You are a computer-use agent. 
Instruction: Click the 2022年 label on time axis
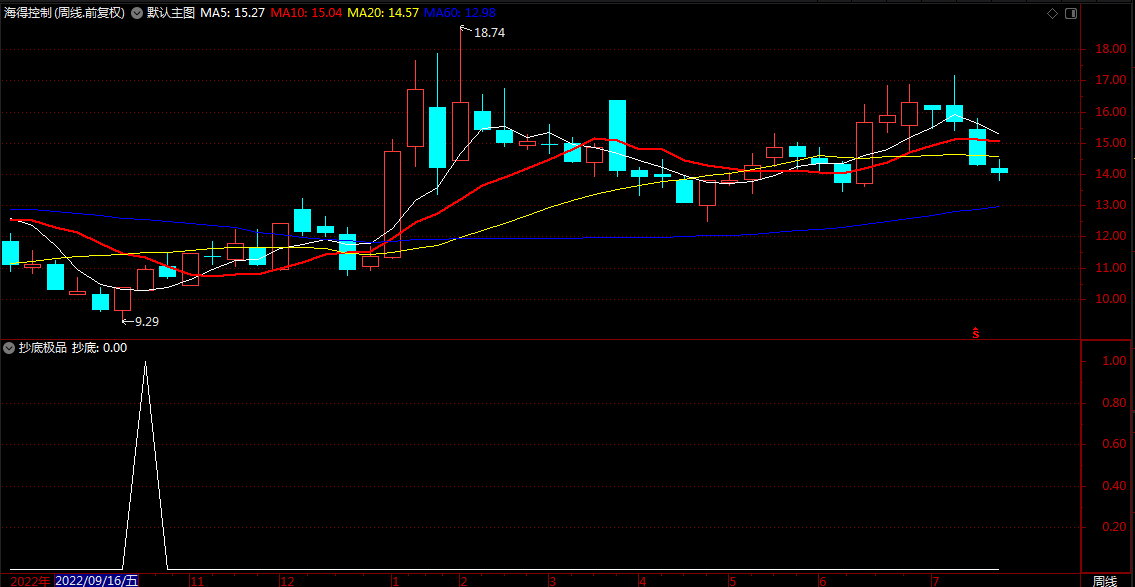point(31,580)
